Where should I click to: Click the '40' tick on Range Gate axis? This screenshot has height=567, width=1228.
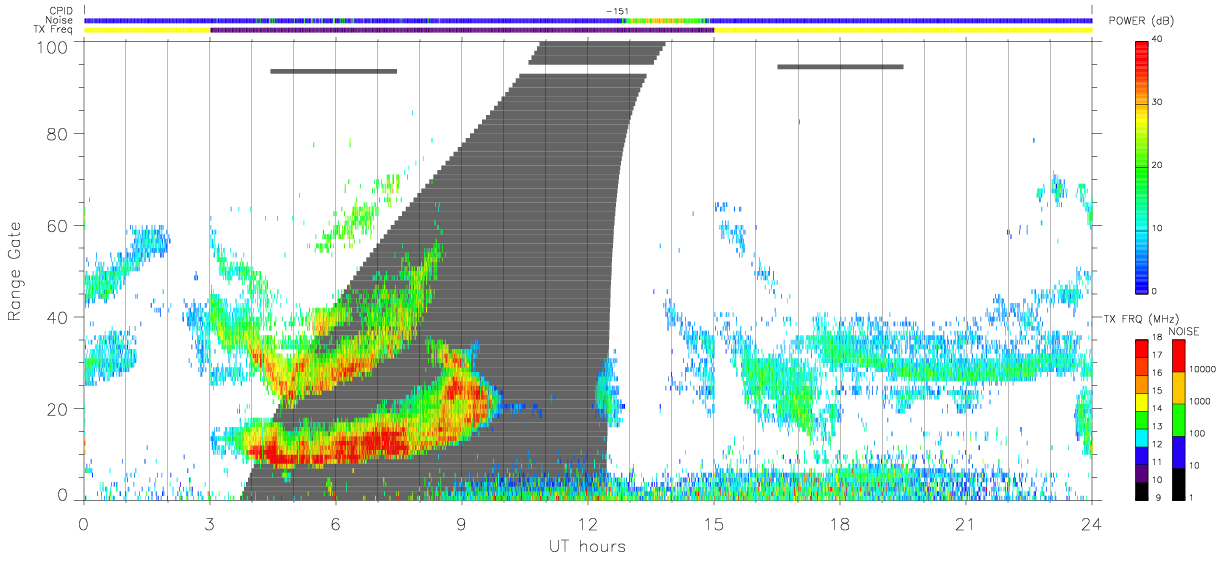pos(58,317)
